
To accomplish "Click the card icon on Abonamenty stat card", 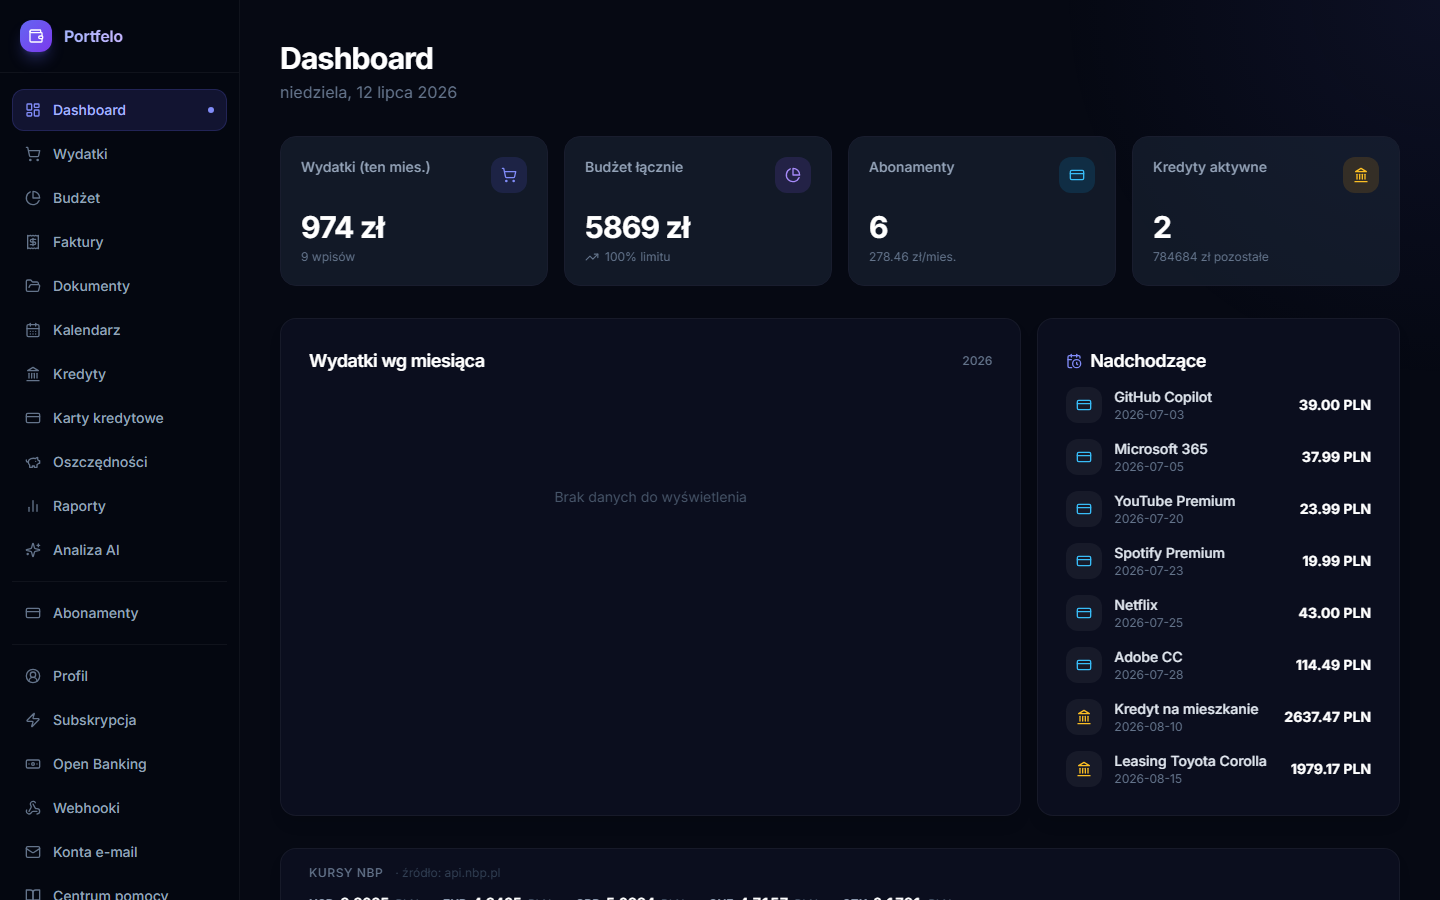I will tap(1077, 175).
